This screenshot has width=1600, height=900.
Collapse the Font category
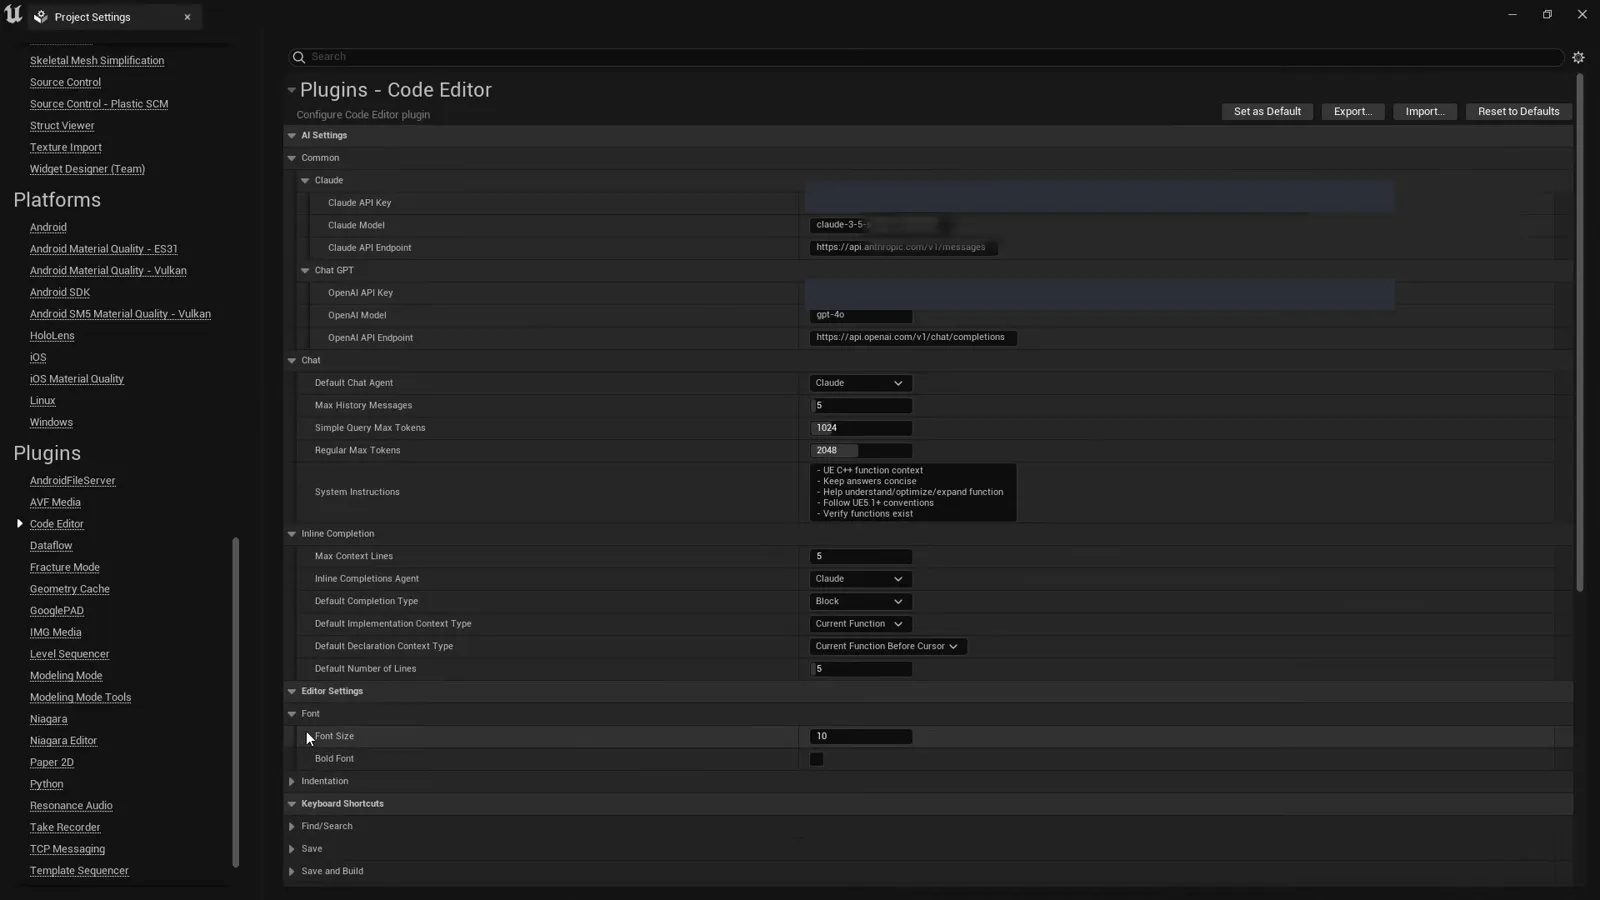tap(292, 714)
